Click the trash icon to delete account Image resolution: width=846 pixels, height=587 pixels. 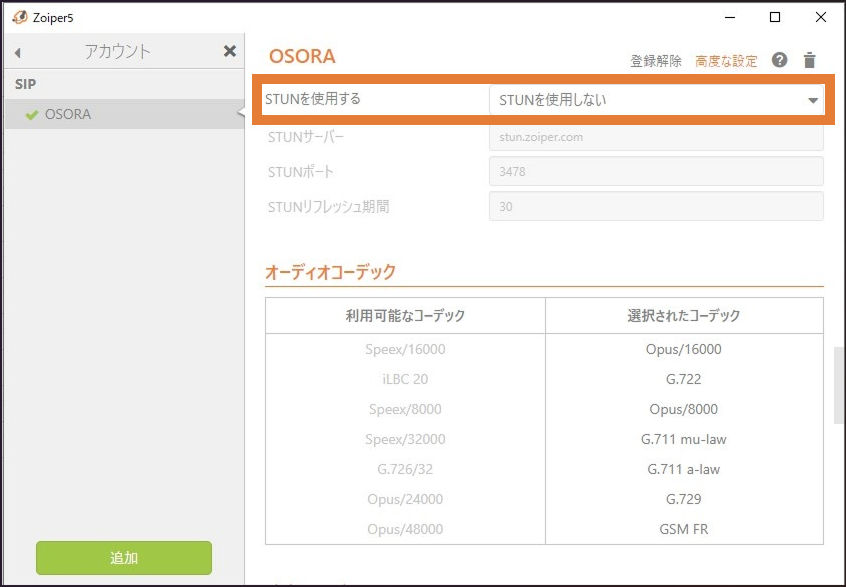(x=810, y=60)
